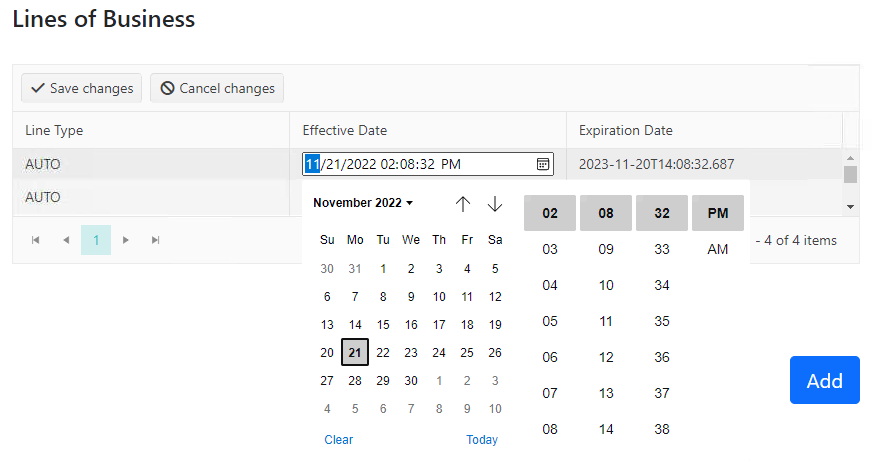Screen dimensions: 879x461
Task: Sort by Effective Date column header
Action: click(x=345, y=130)
